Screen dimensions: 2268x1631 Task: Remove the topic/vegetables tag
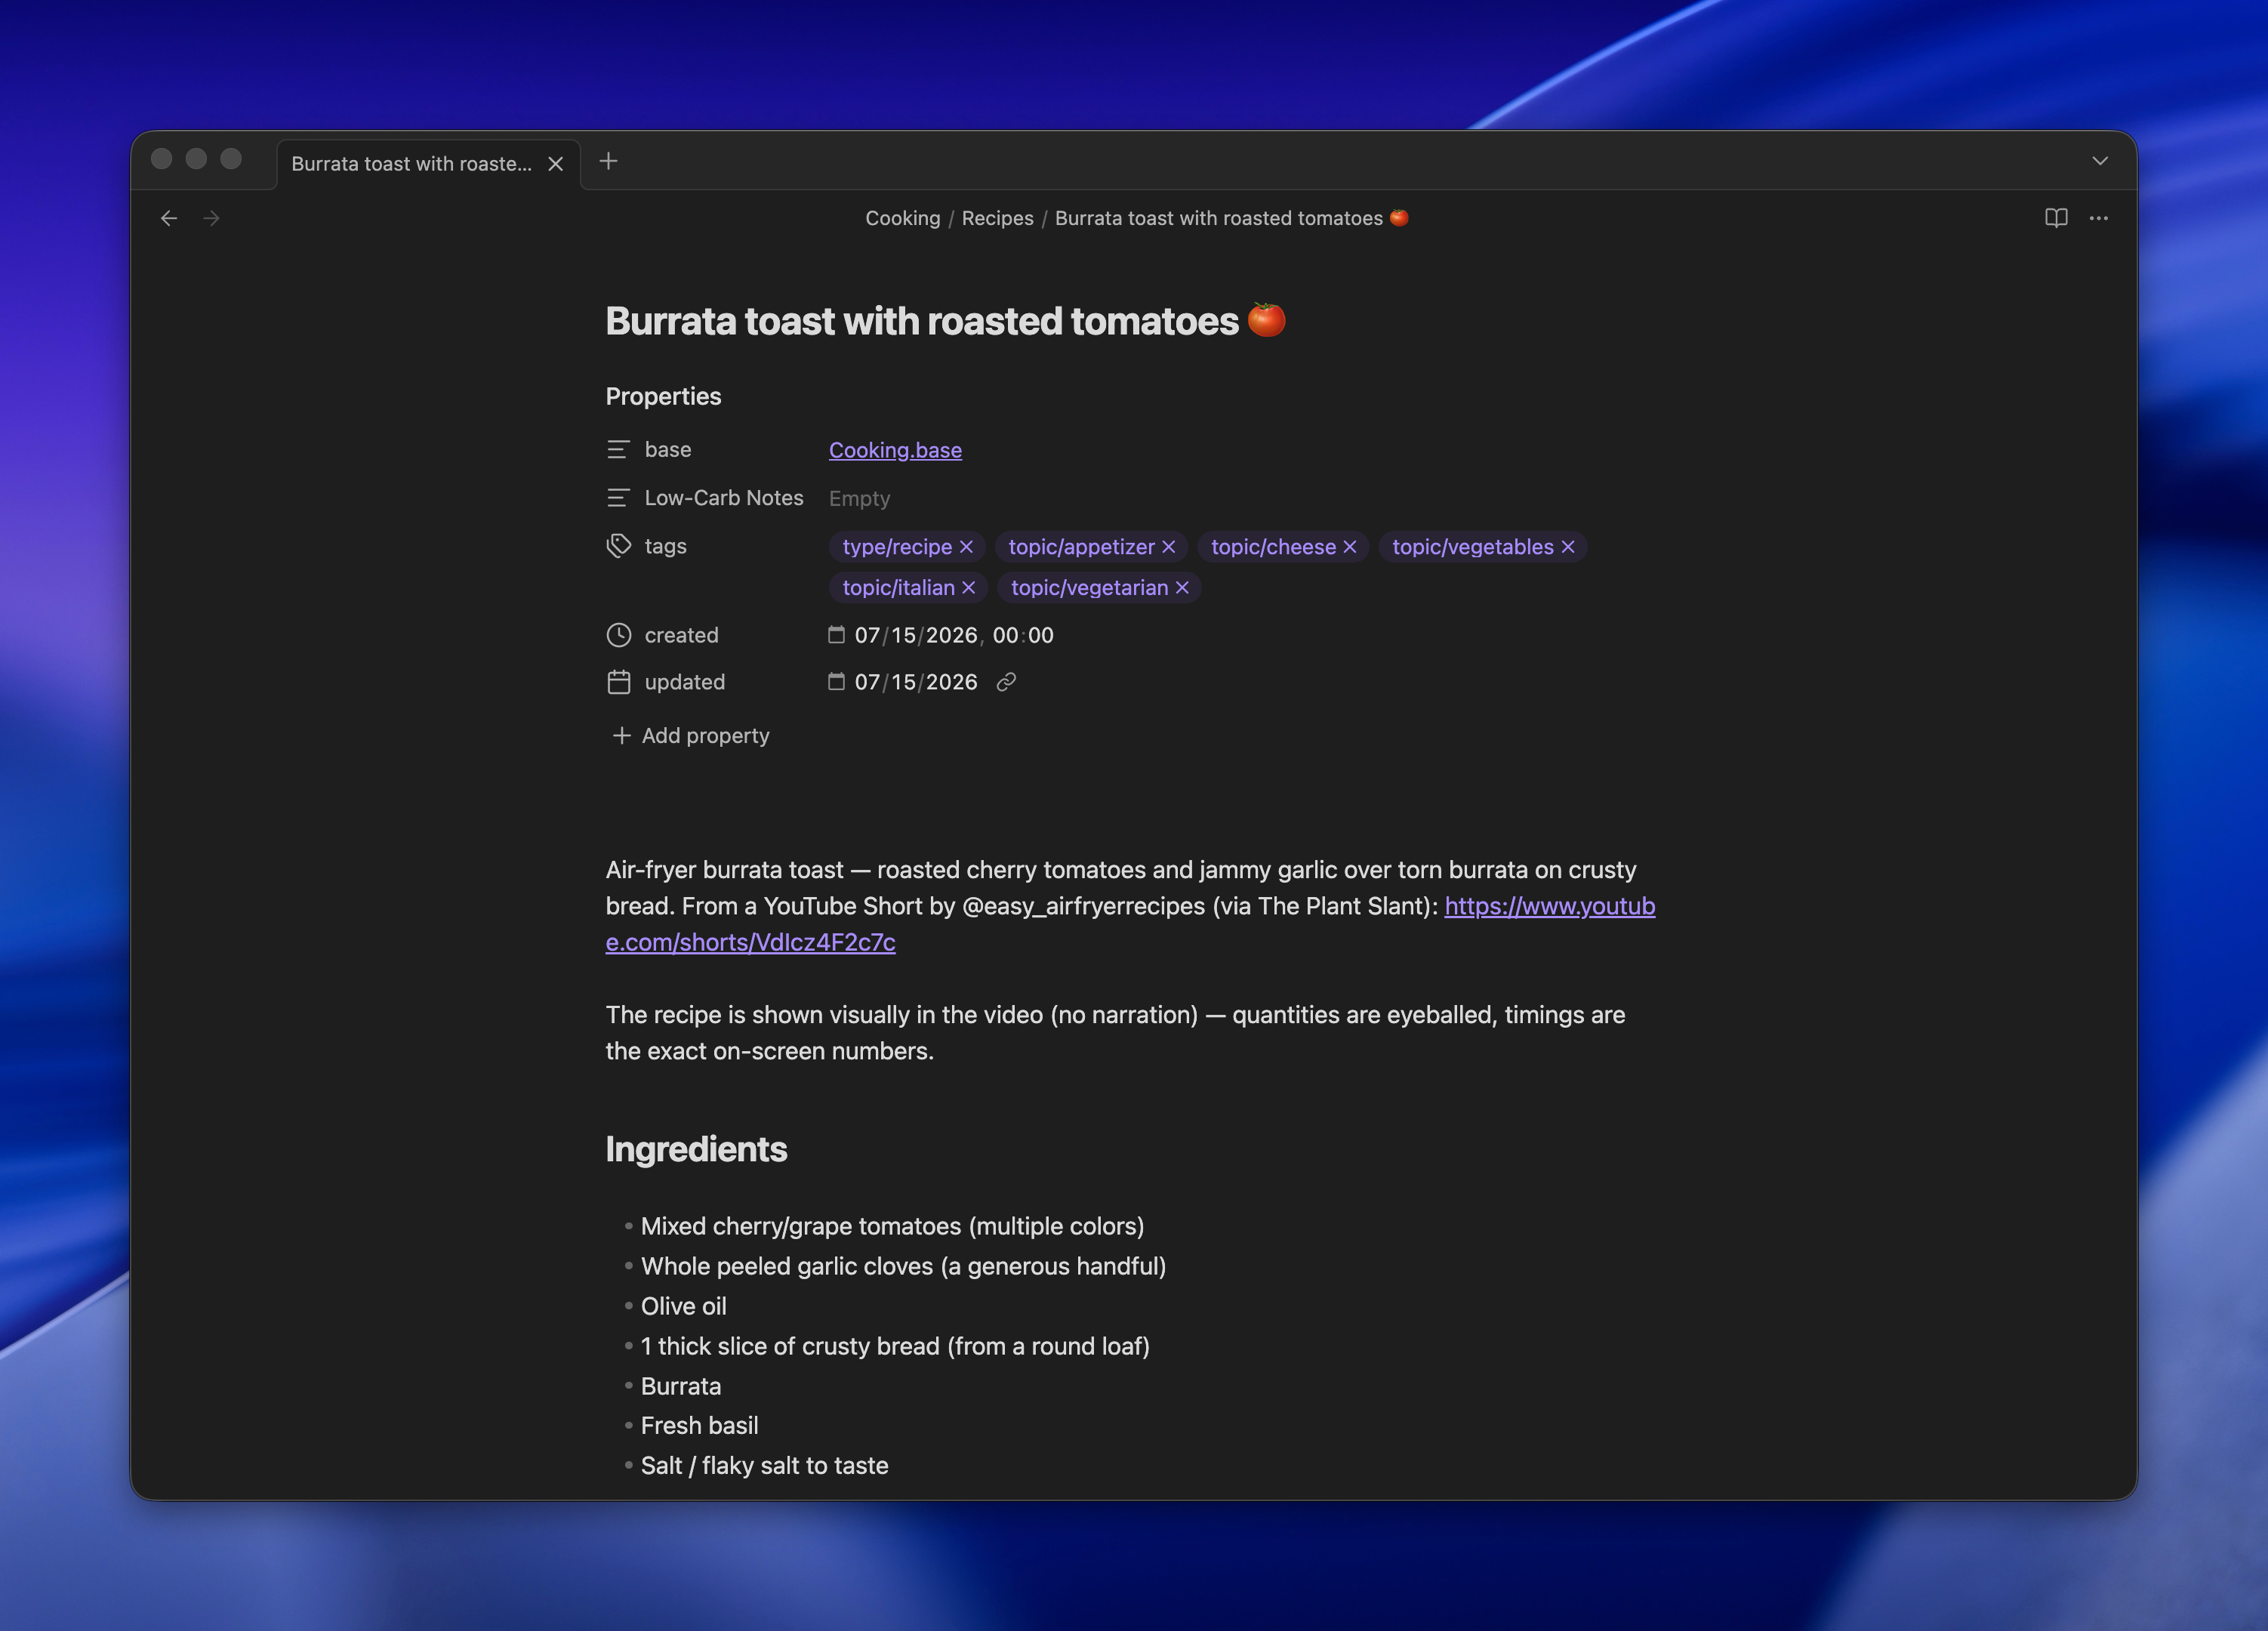coord(1568,547)
